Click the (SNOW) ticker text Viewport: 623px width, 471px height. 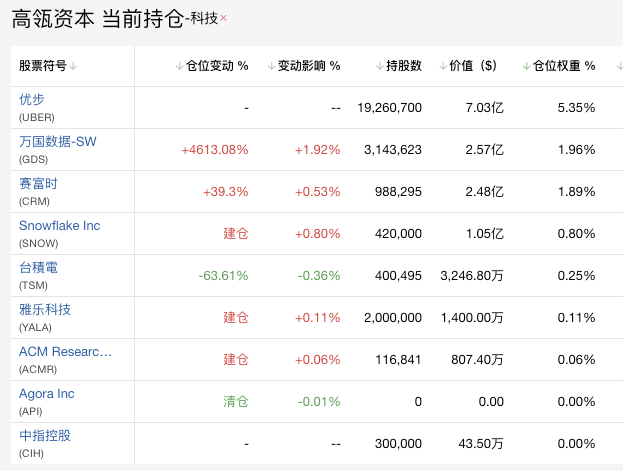39,244
